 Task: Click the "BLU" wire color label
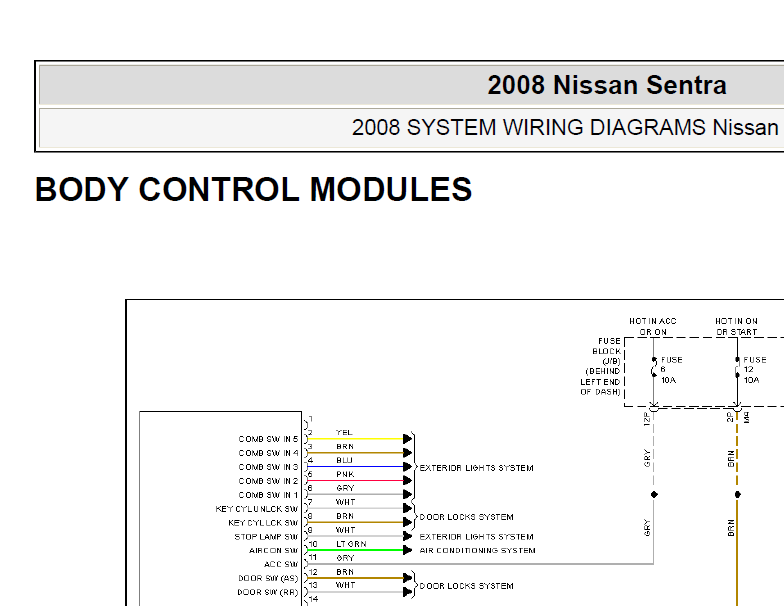[x=344, y=460]
